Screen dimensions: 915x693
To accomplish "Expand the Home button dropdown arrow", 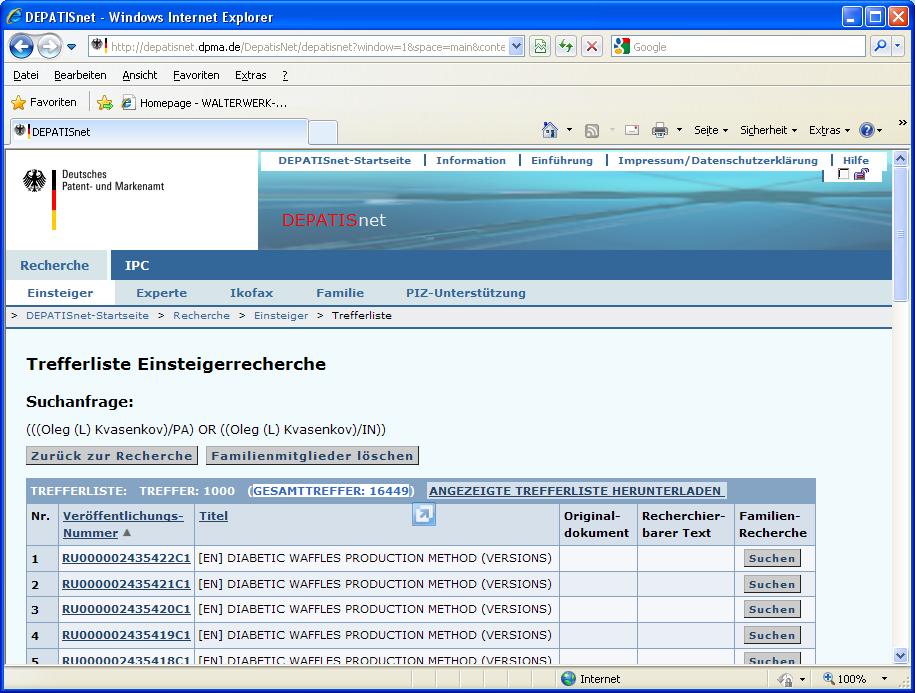I will tap(569, 130).
